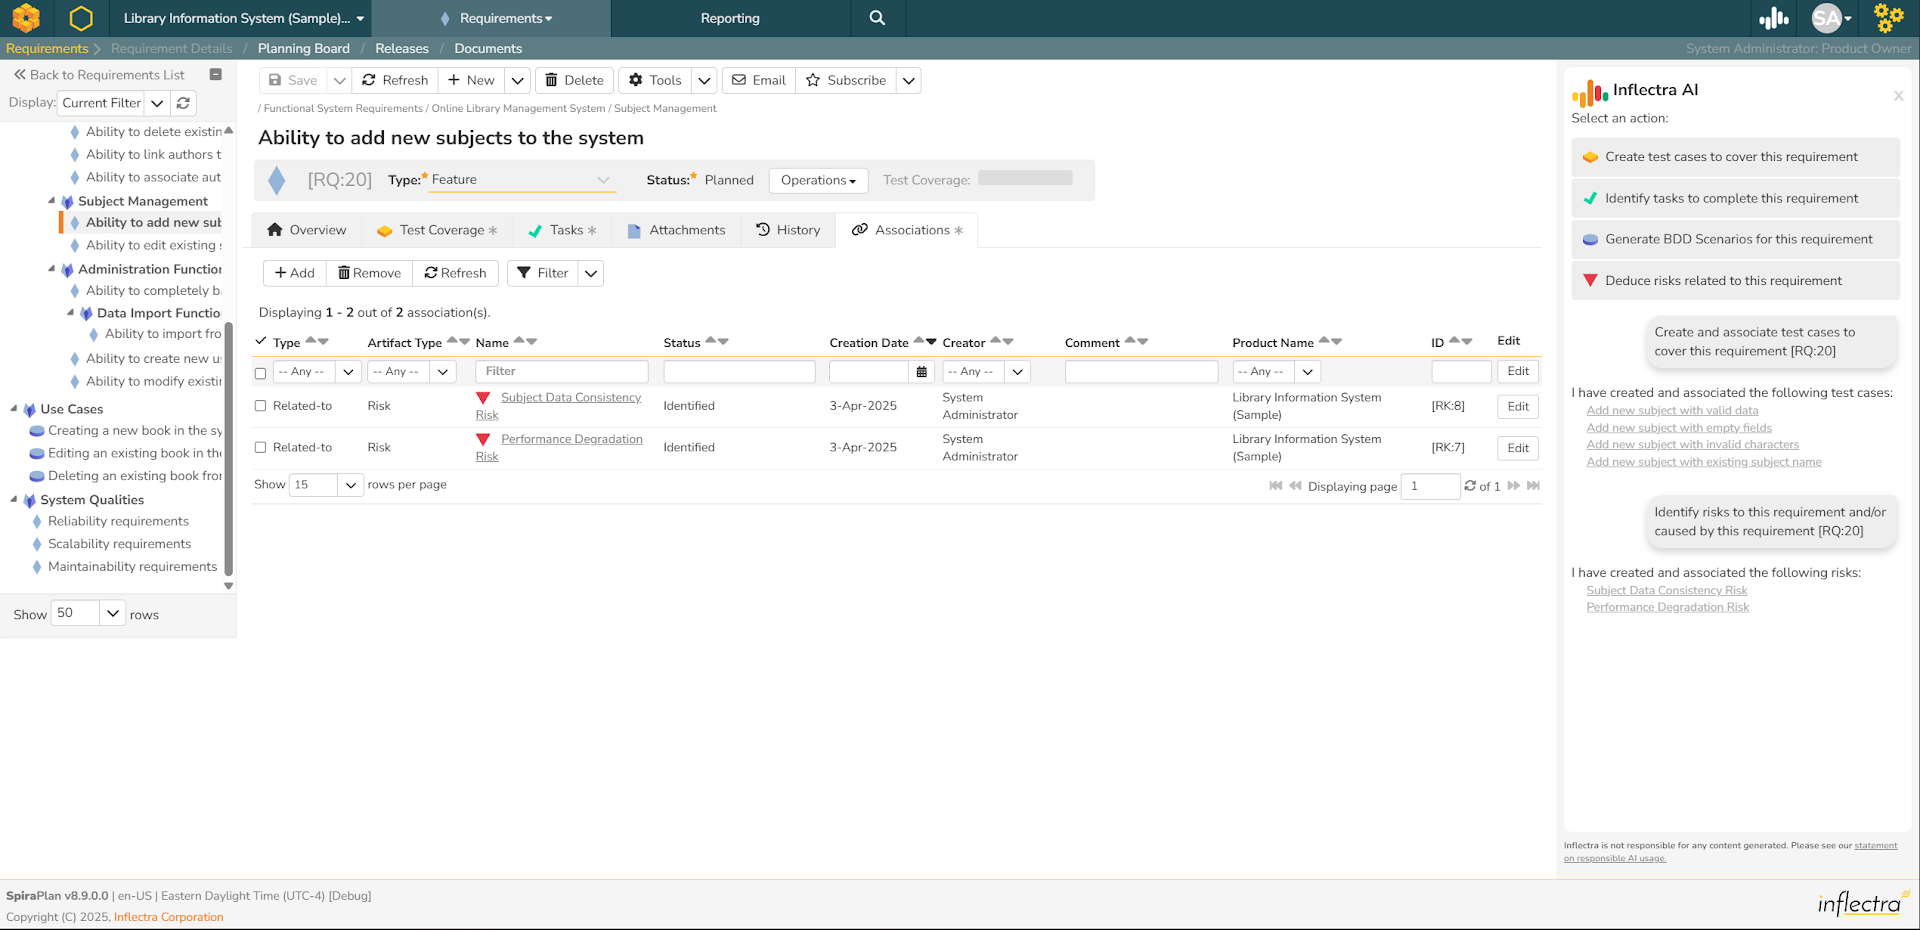Open the Operations workflow dropdown
The image size is (1920, 930).
click(818, 181)
